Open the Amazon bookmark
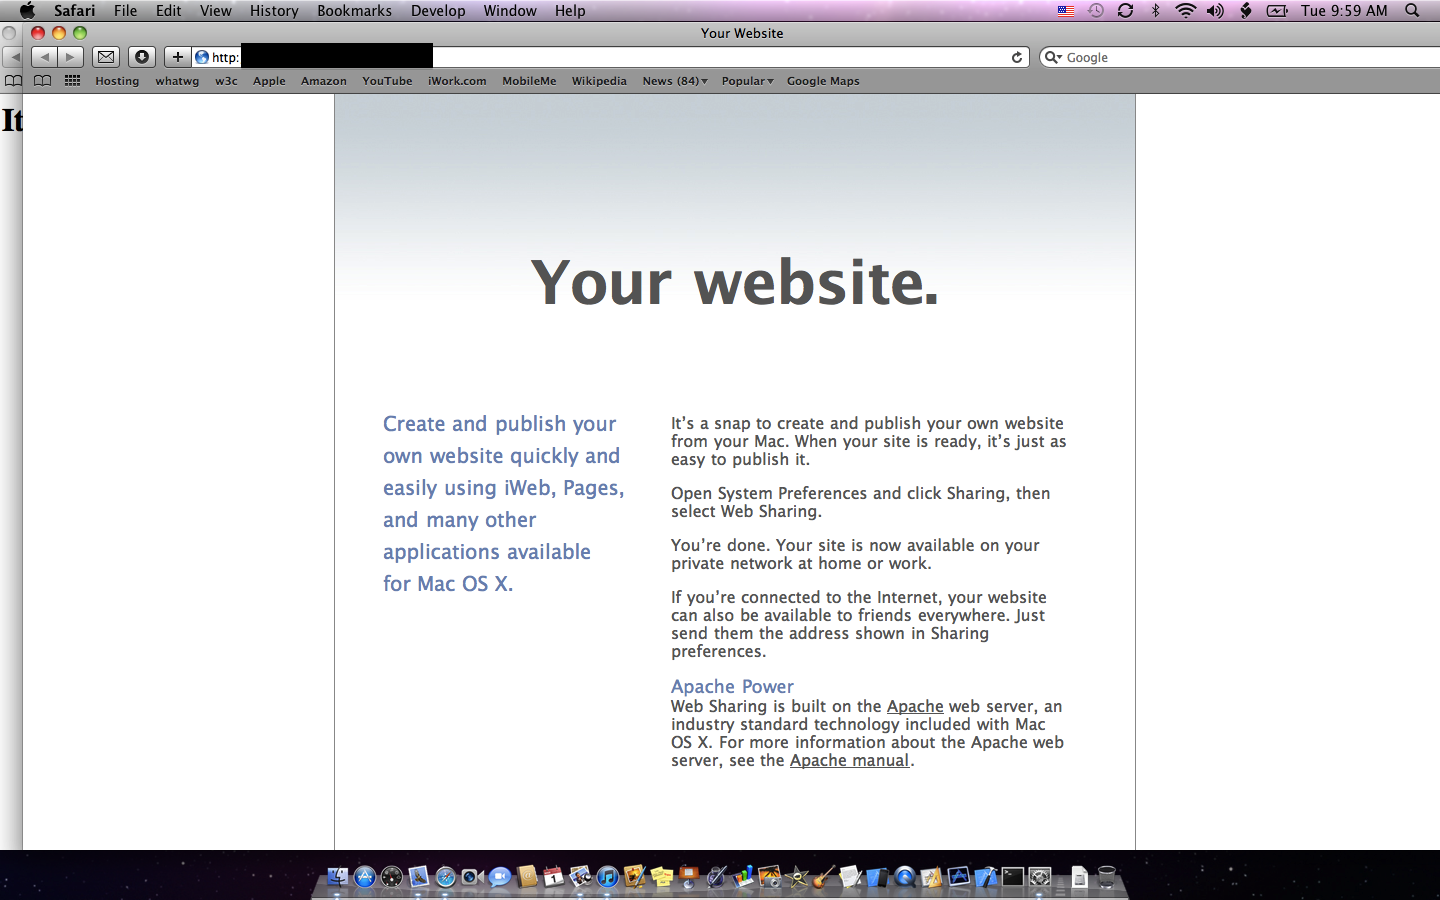The height and width of the screenshot is (900, 1440). tap(324, 81)
